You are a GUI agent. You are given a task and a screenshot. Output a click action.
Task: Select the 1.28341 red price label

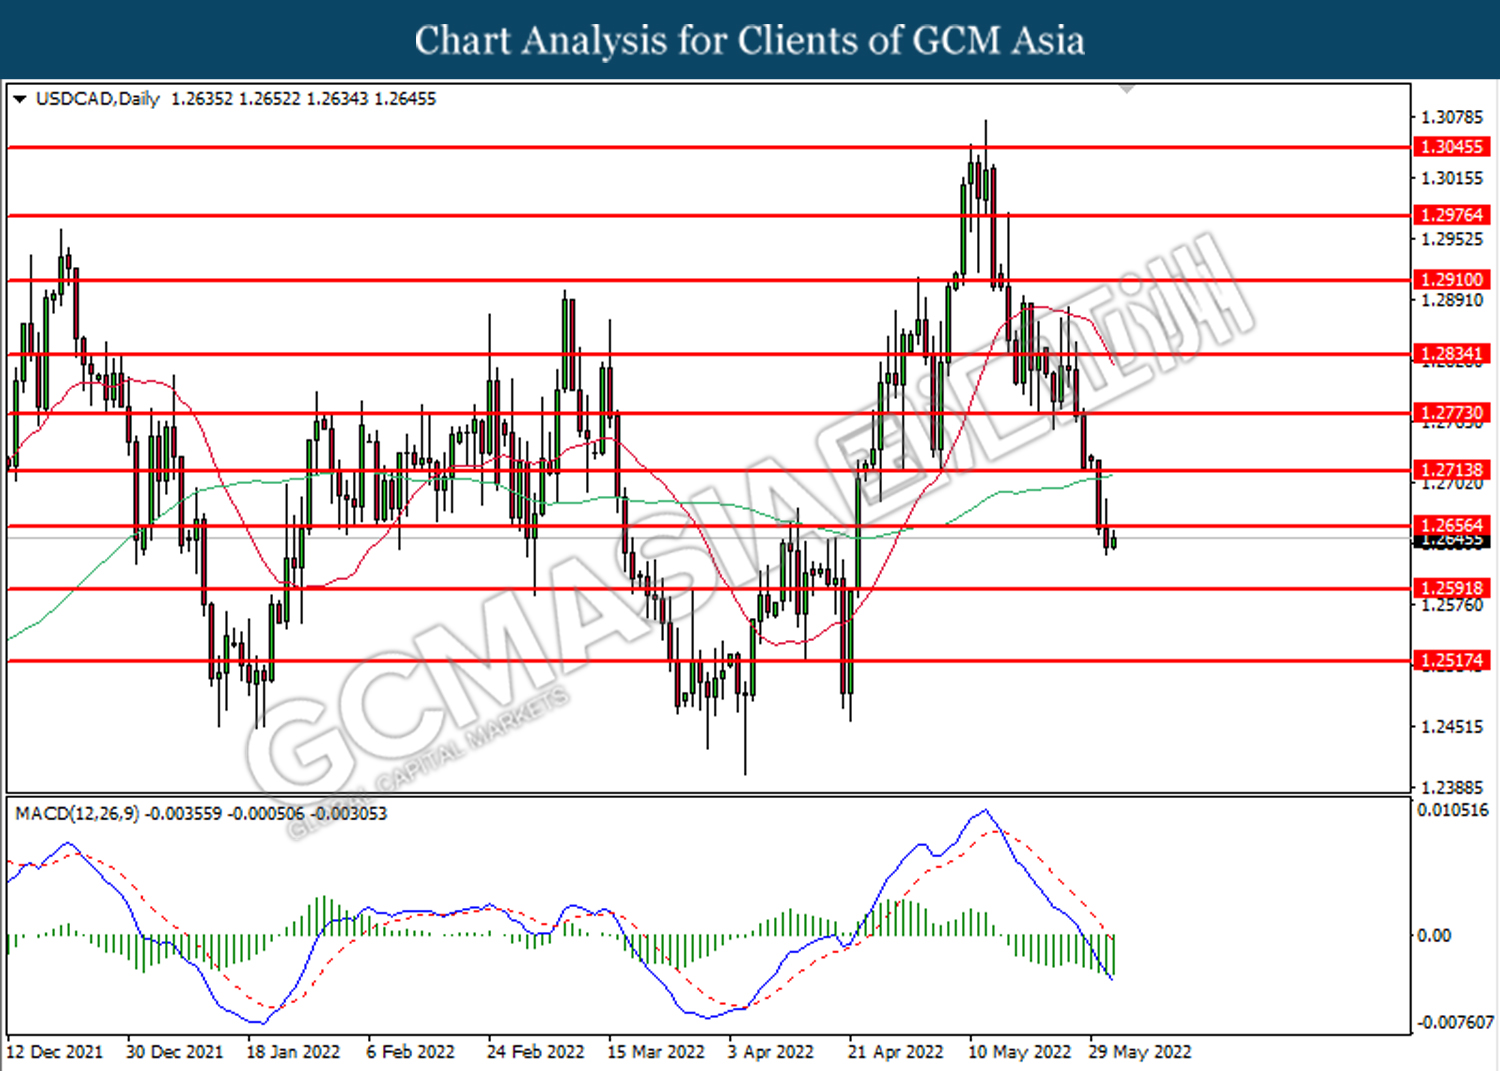click(x=1452, y=354)
